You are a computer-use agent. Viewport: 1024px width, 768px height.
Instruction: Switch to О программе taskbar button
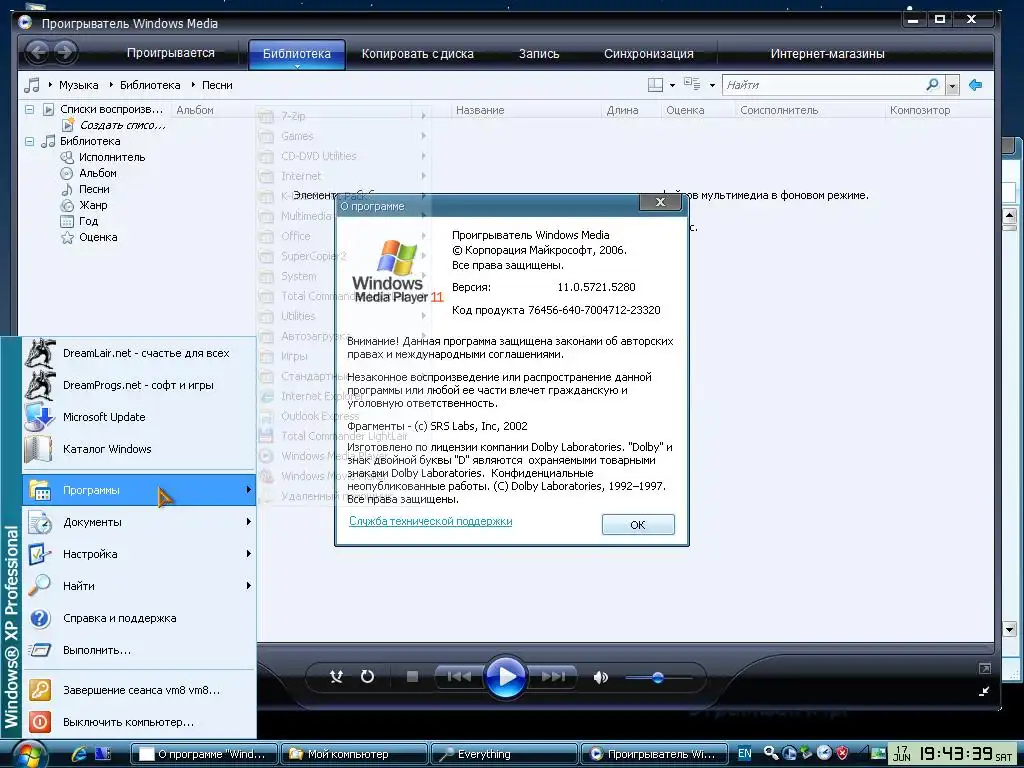point(204,754)
